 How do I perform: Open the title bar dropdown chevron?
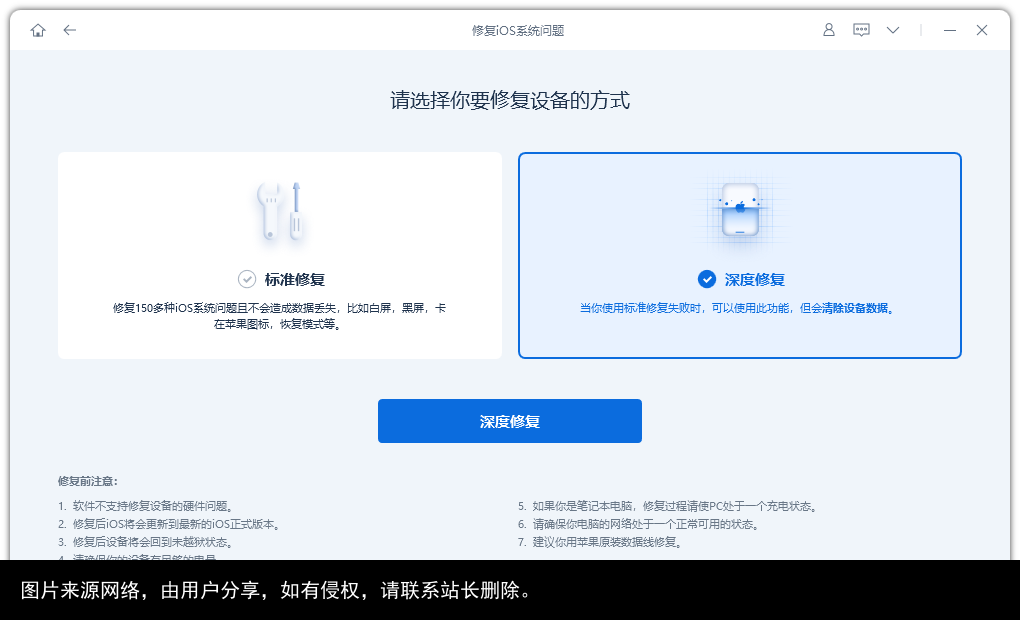(x=892, y=30)
